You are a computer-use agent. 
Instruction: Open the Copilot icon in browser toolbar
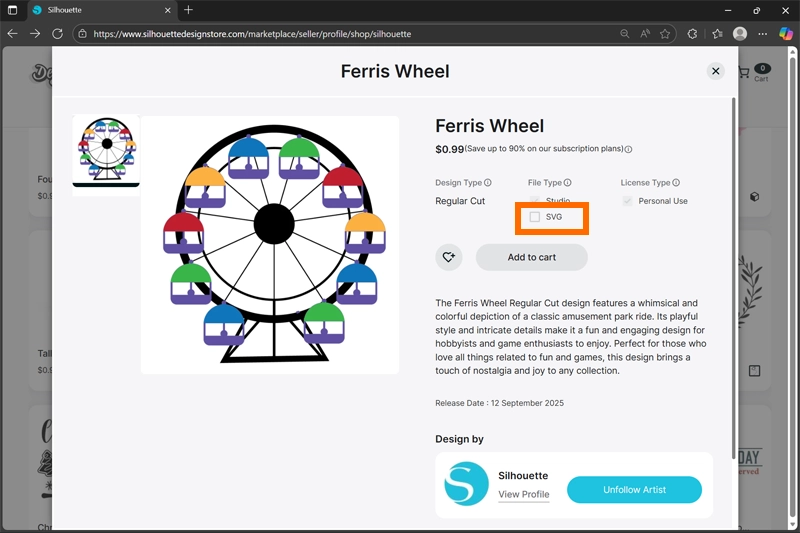(x=785, y=33)
